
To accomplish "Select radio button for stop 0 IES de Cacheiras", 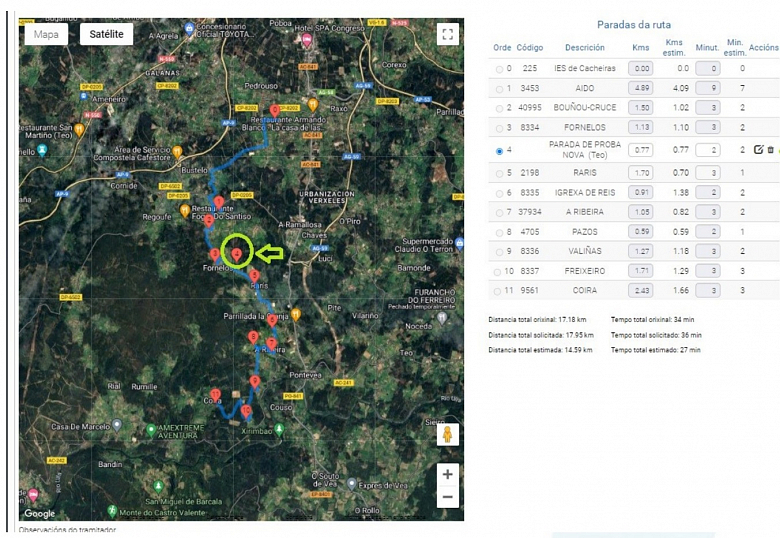I will (500, 69).
